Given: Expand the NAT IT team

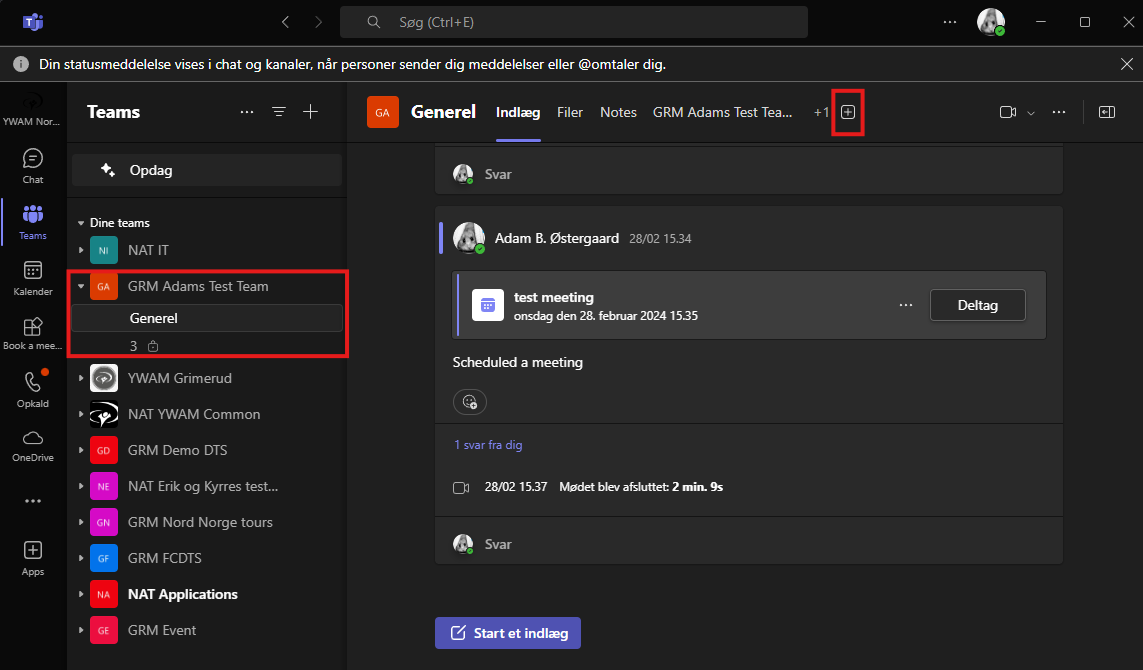Looking at the screenshot, I should pos(81,250).
